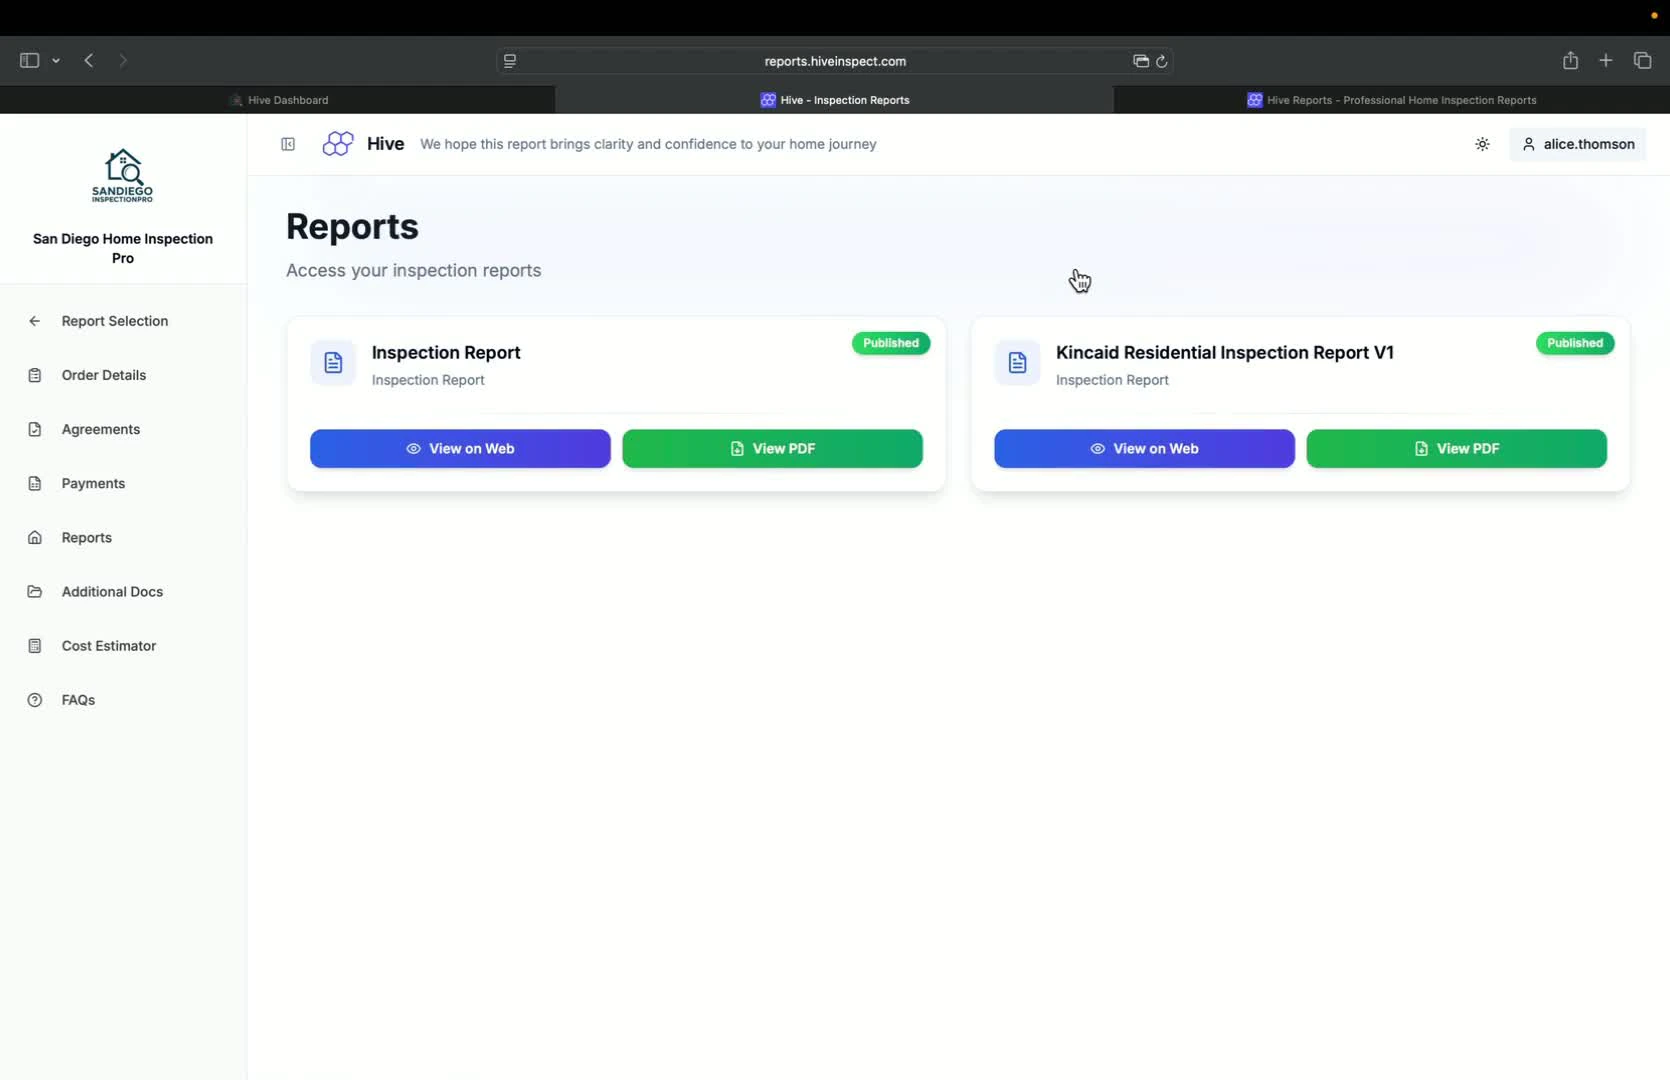Viewport: 1670px width, 1080px height.
Task: Open the alice.thomson account menu
Action: [1578, 144]
